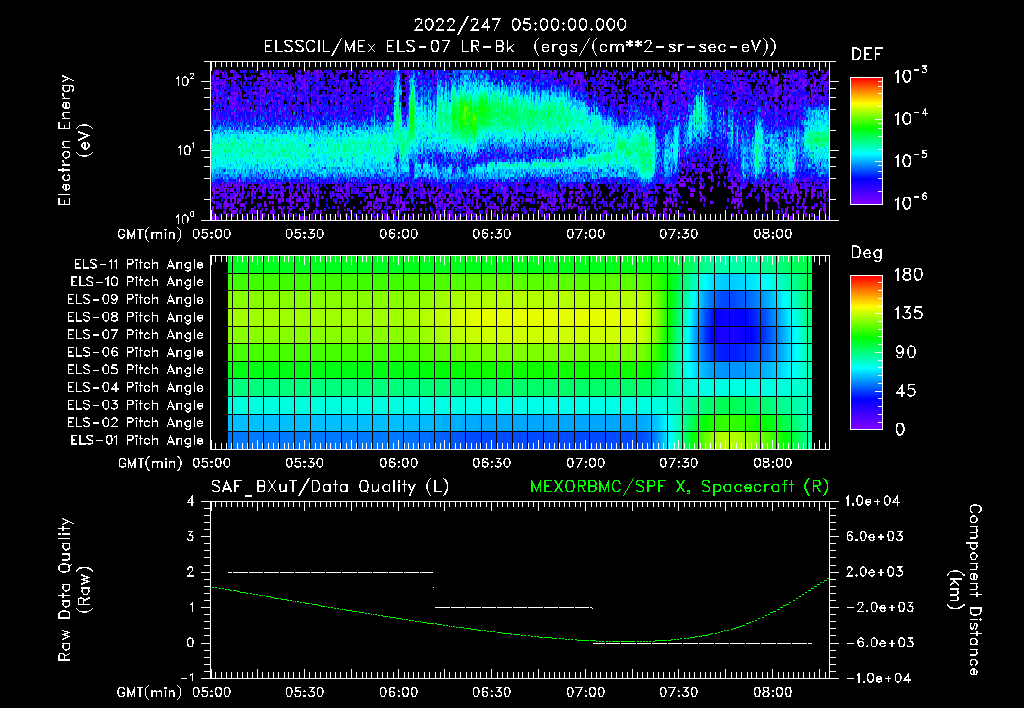
Task: Click the 180 tick on Deg scale
Action: [908, 274]
